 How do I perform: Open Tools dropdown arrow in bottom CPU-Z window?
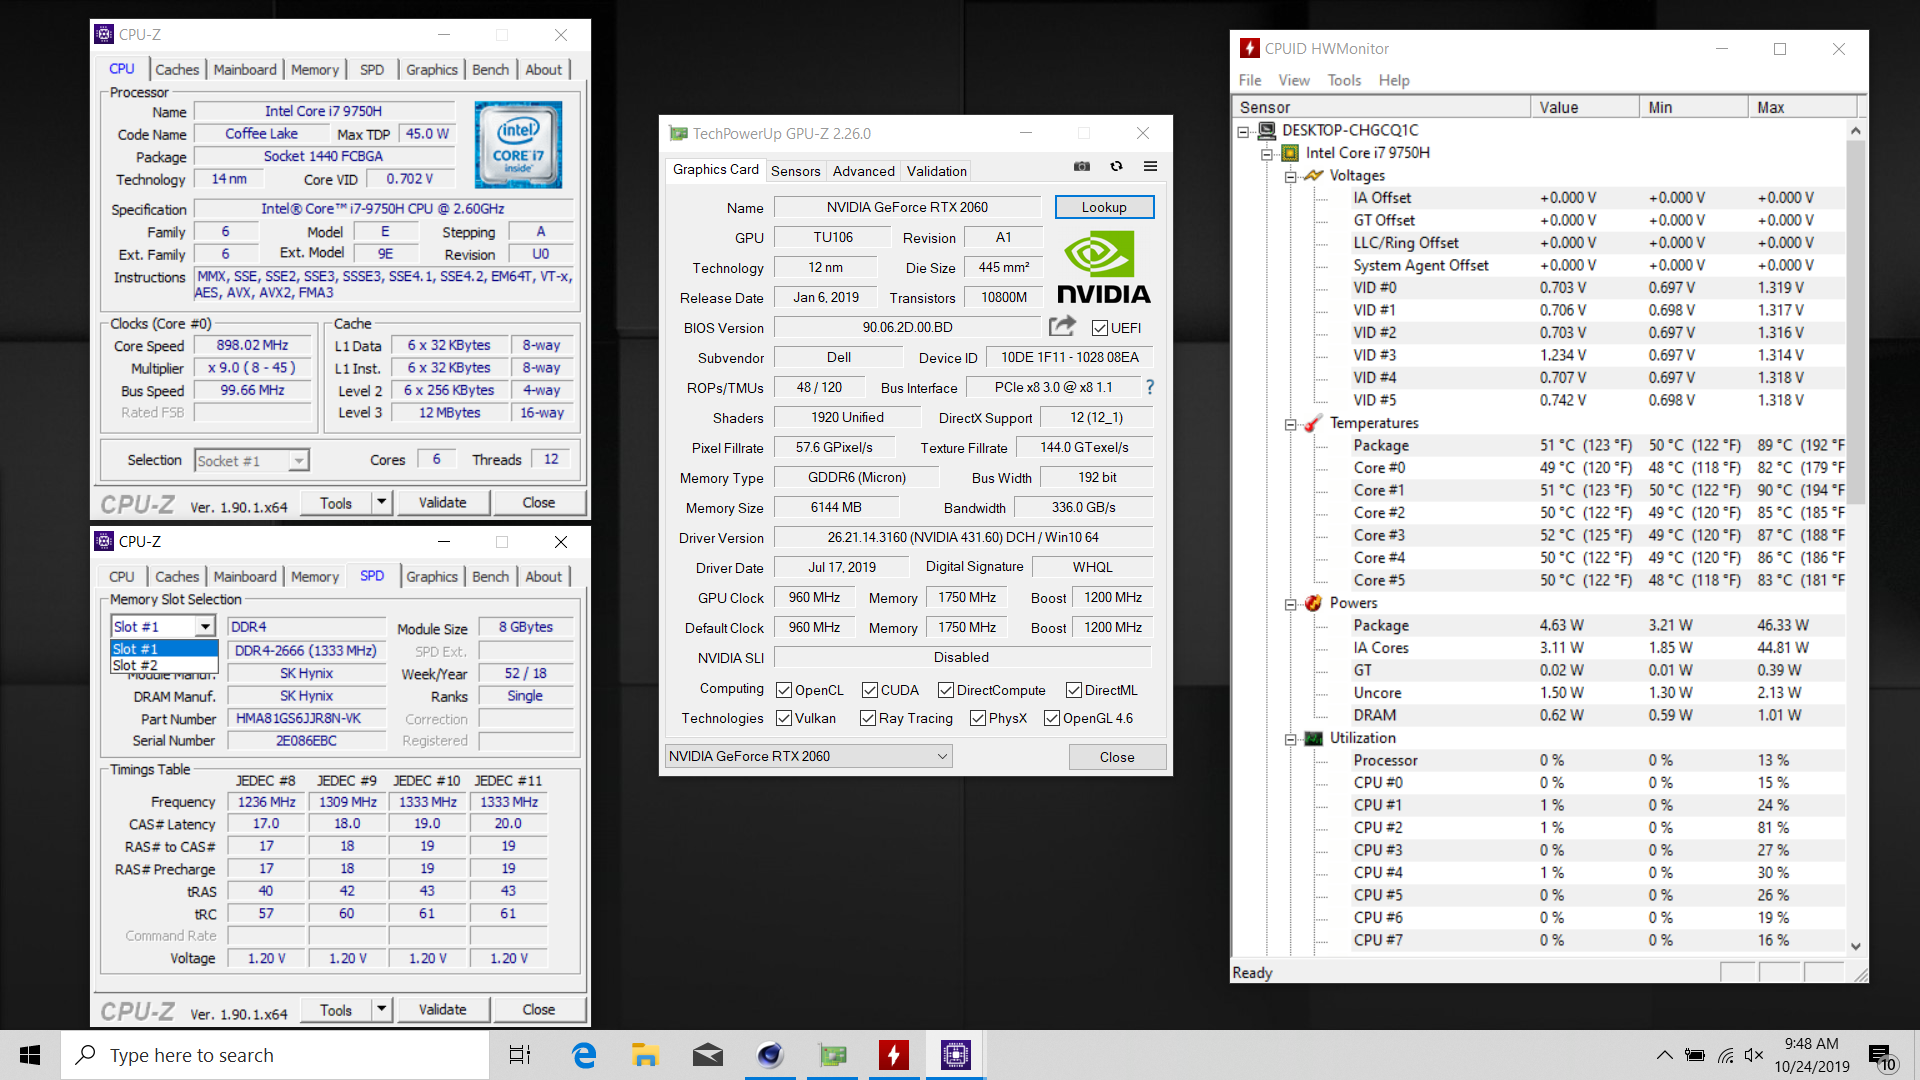point(381,1009)
